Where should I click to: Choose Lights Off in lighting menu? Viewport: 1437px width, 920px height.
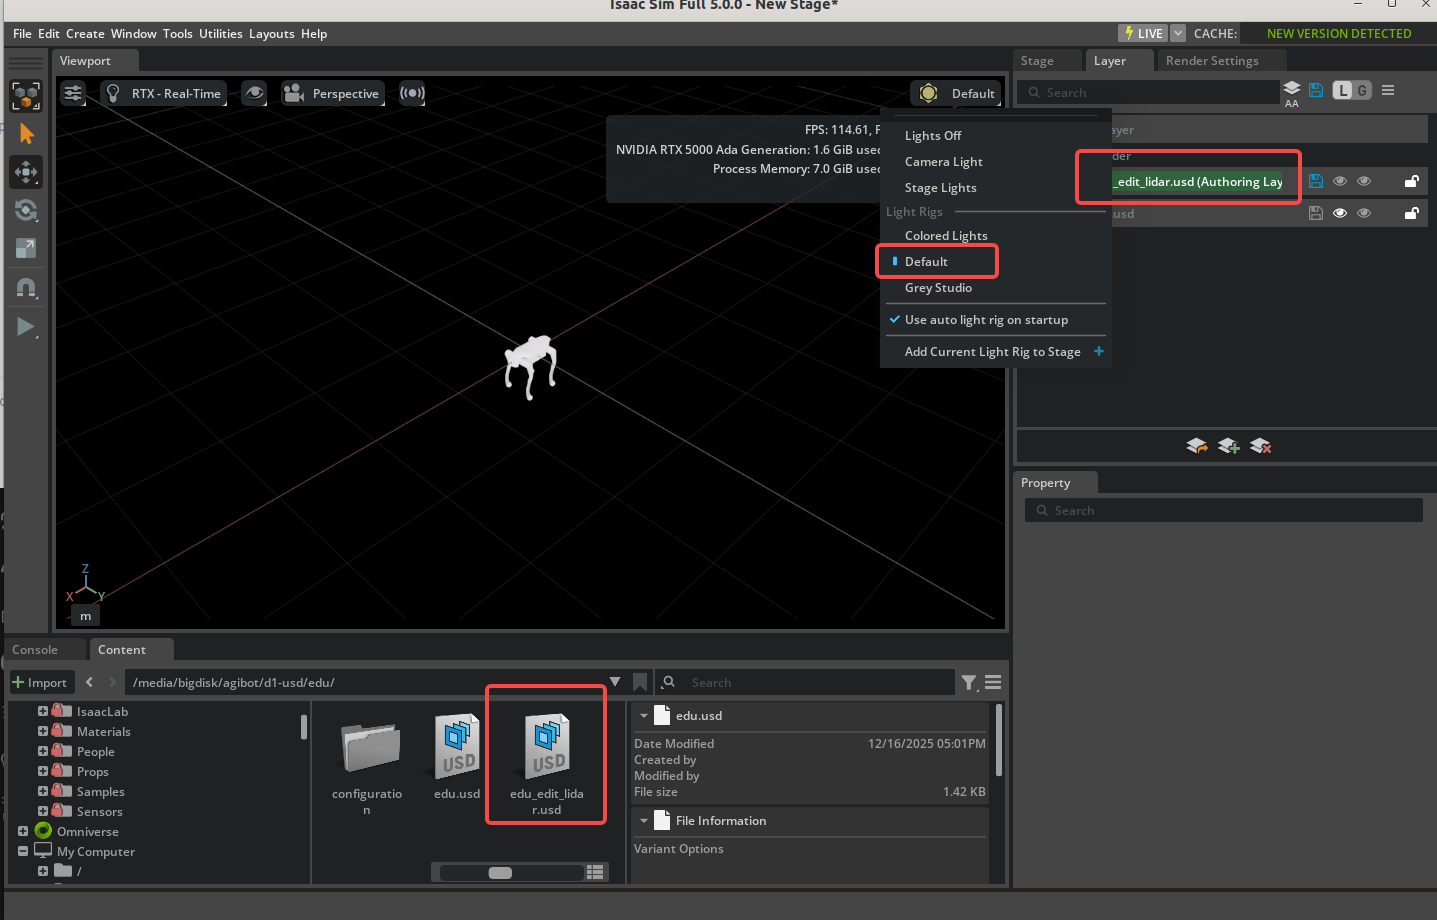coord(933,136)
